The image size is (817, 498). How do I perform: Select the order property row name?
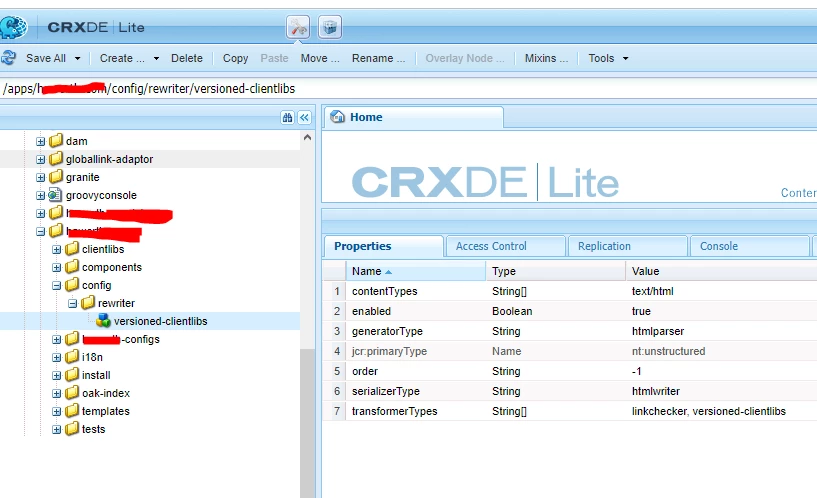click(x=365, y=371)
